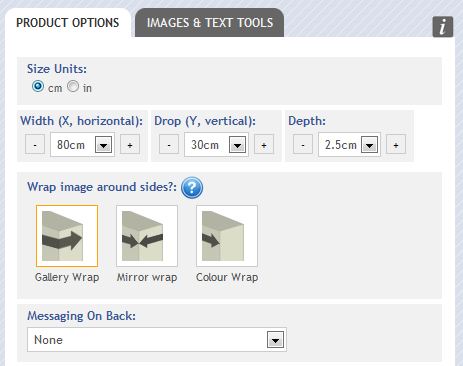Open the info icon panel

443,27
